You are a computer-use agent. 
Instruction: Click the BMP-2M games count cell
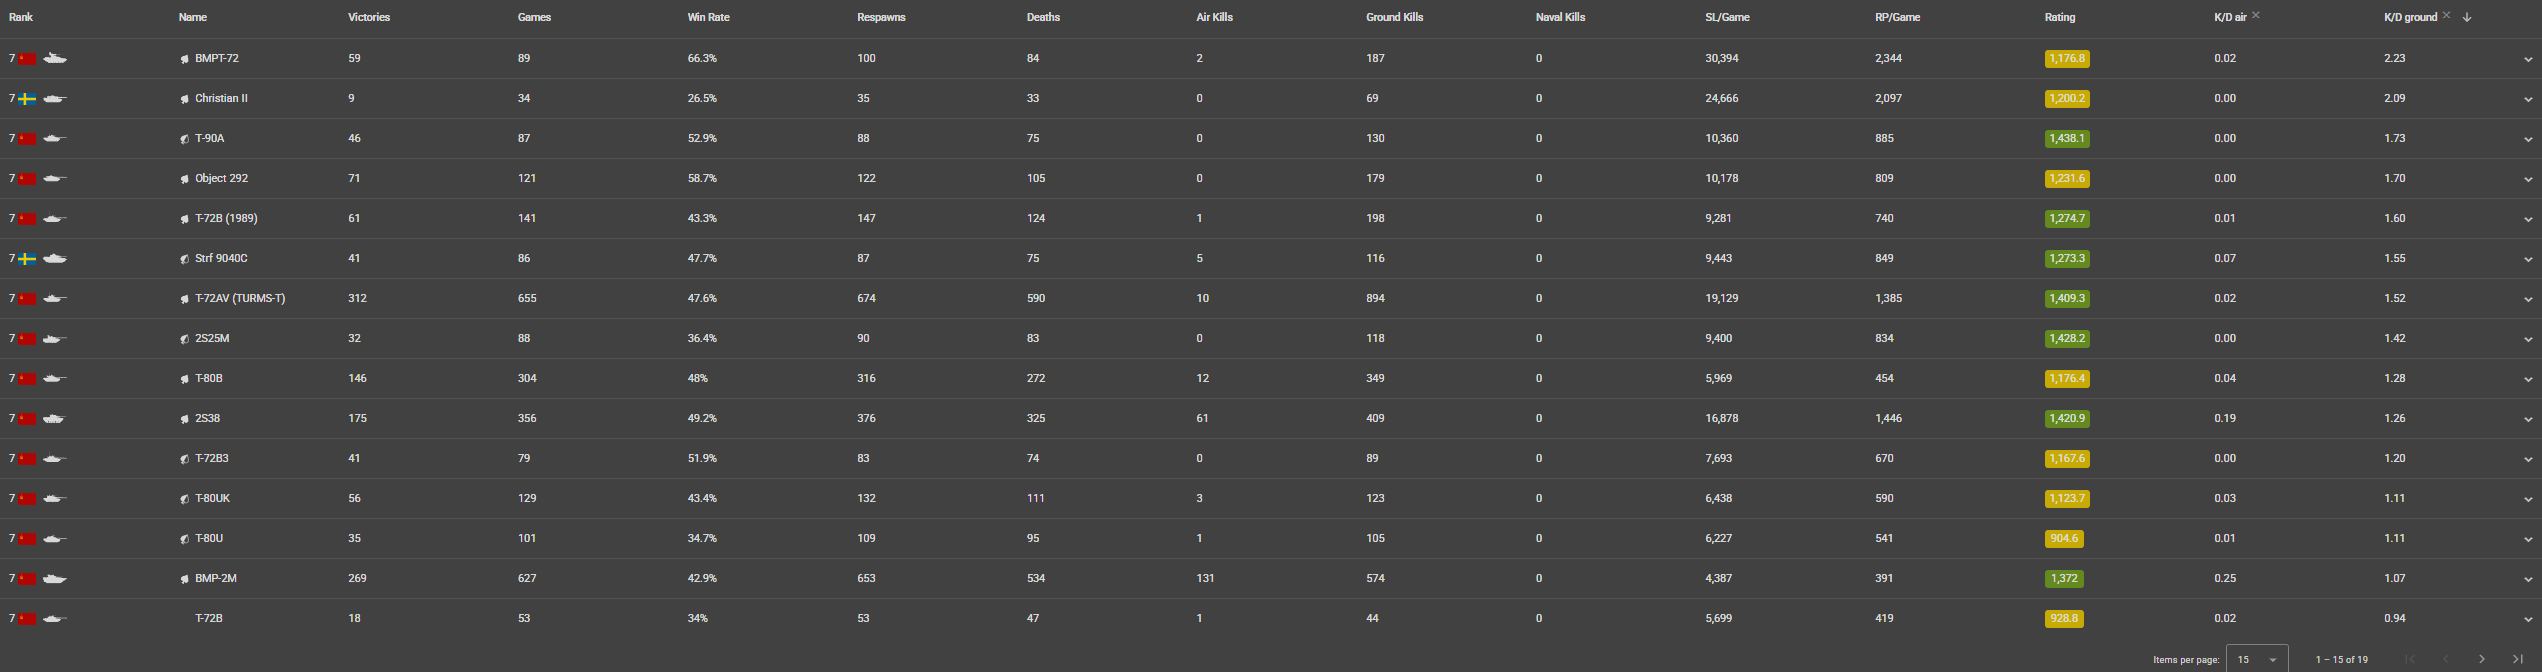[x=527, y=578]
